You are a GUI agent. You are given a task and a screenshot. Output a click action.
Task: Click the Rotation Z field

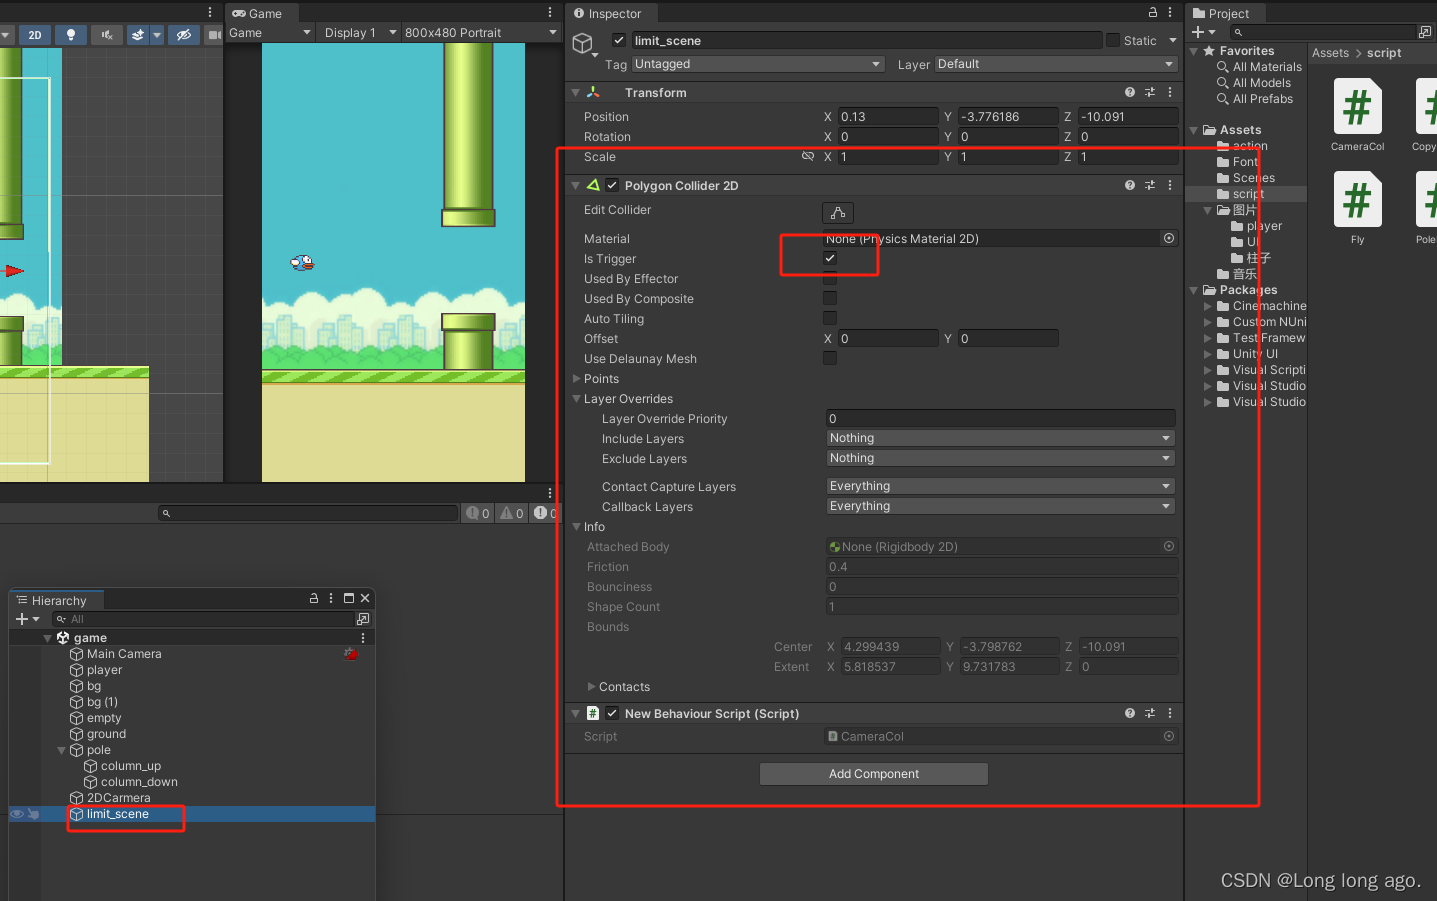(x=1128, y=137)
